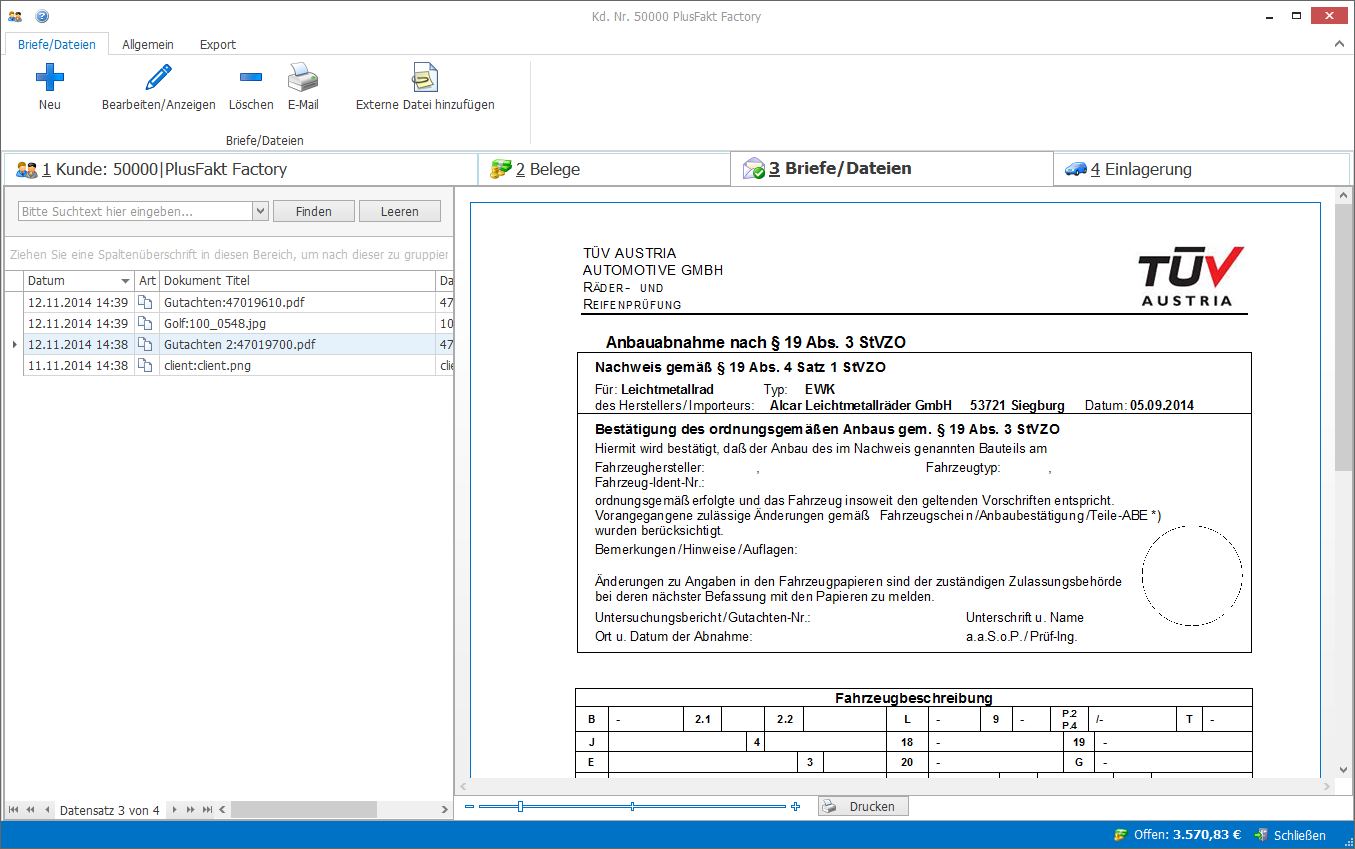The height and width of the screenshot is (849, 1355).
Task: Click the preview vertical scrollbar thumb
Action: (x=1343, y=338)
